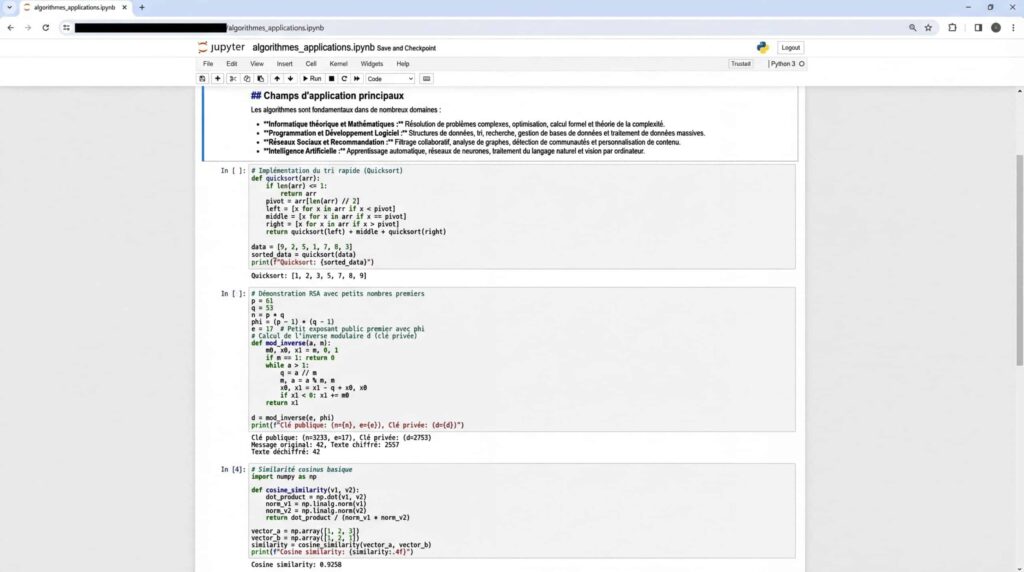
Task: Move selected cell up arrow
Action: point(277,79)
